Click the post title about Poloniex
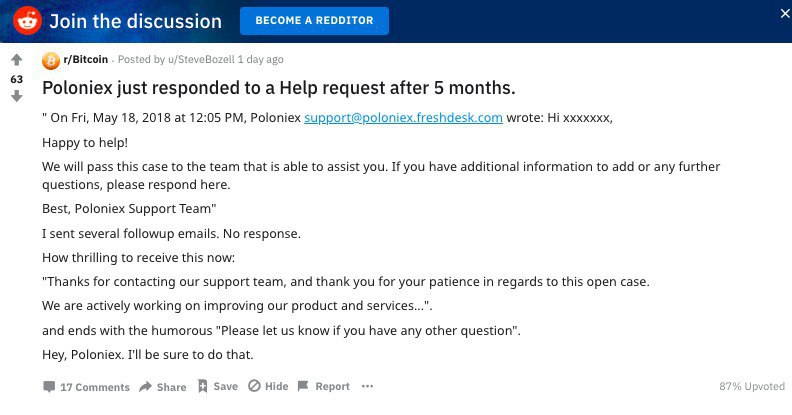 tap(279, 88)
